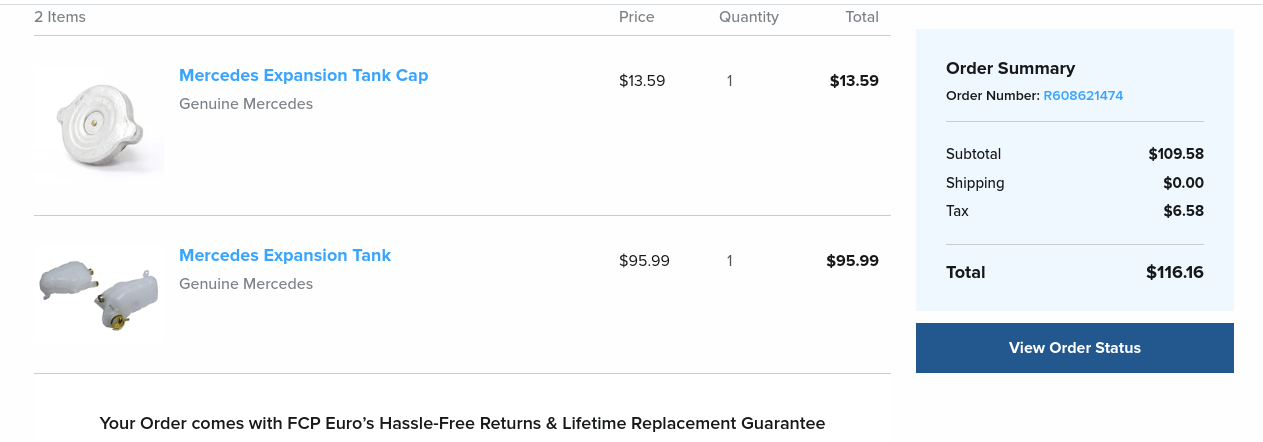
Task: Open the Mercedes Expansion Tank product link
Action: coord(285,256)
